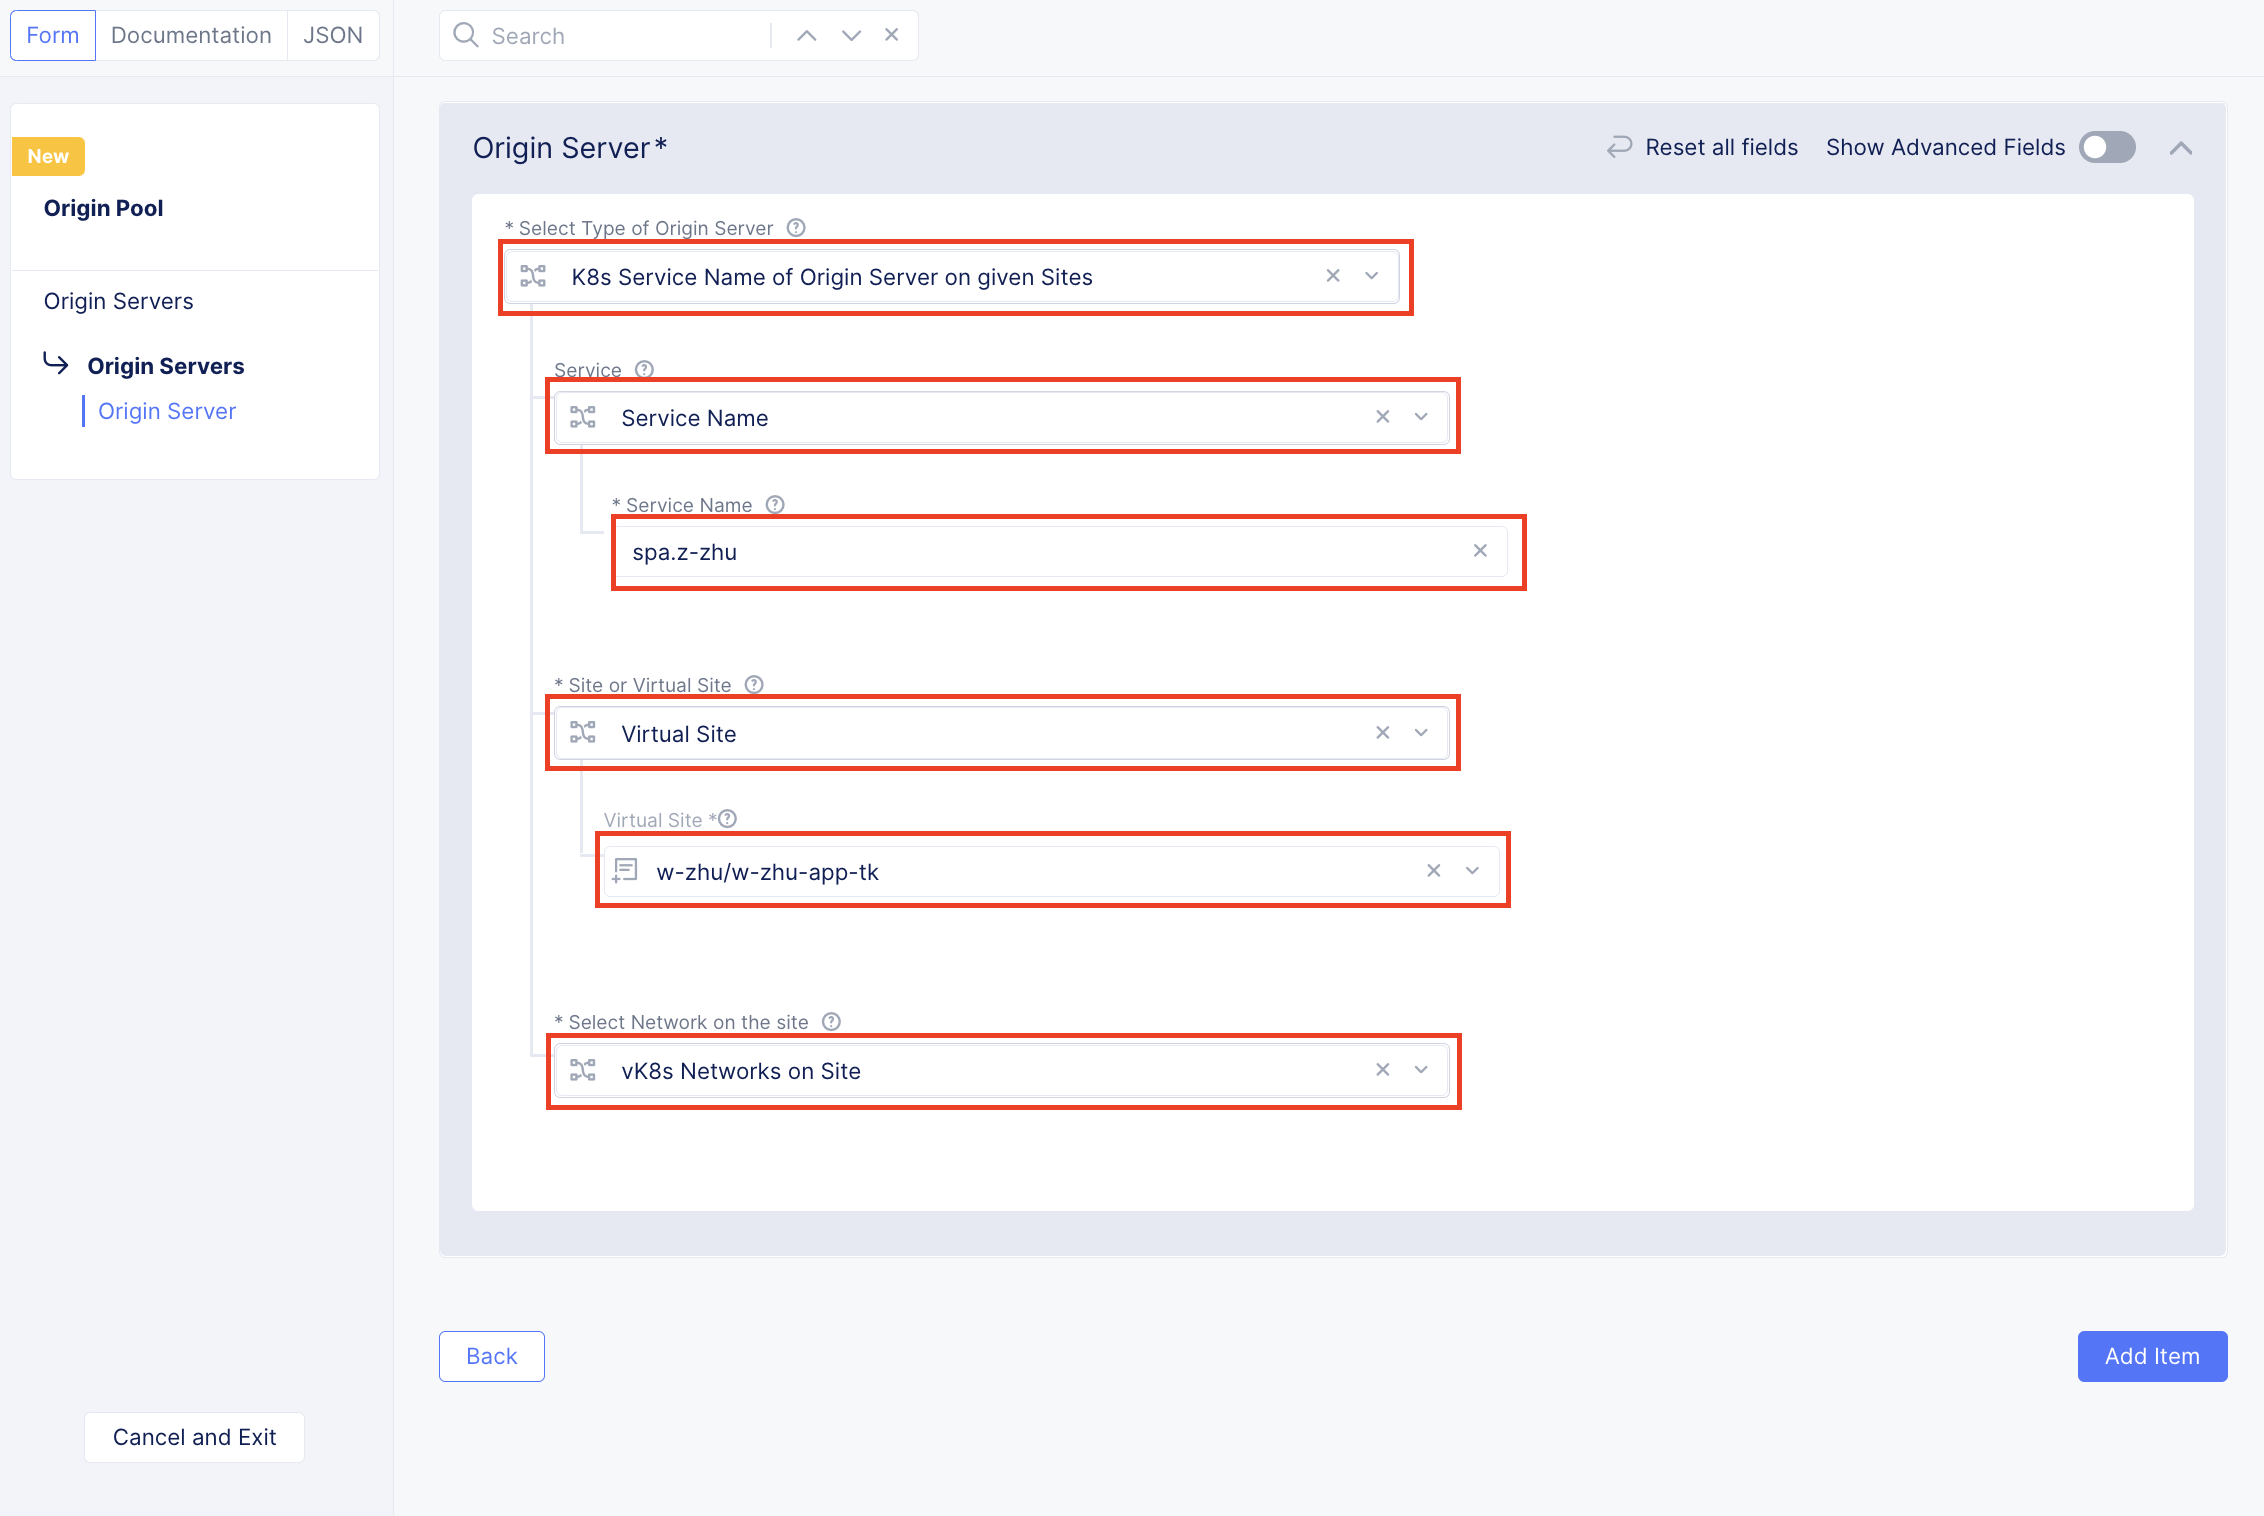Collapse the Origin Server section chevron
Image resolution: width=2264 pixels, height=1516 pixels.
pos(2181,148)
